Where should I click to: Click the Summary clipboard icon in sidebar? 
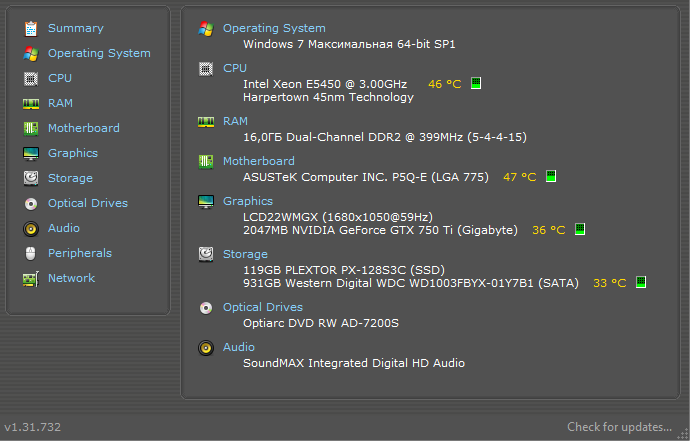31,28
